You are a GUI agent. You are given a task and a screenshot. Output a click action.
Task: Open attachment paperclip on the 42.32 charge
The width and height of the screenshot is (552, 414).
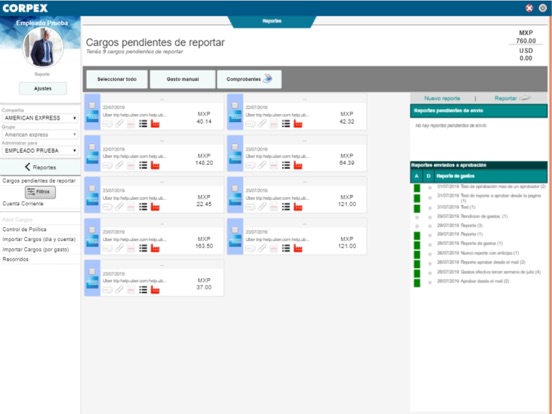click(262, 124)
